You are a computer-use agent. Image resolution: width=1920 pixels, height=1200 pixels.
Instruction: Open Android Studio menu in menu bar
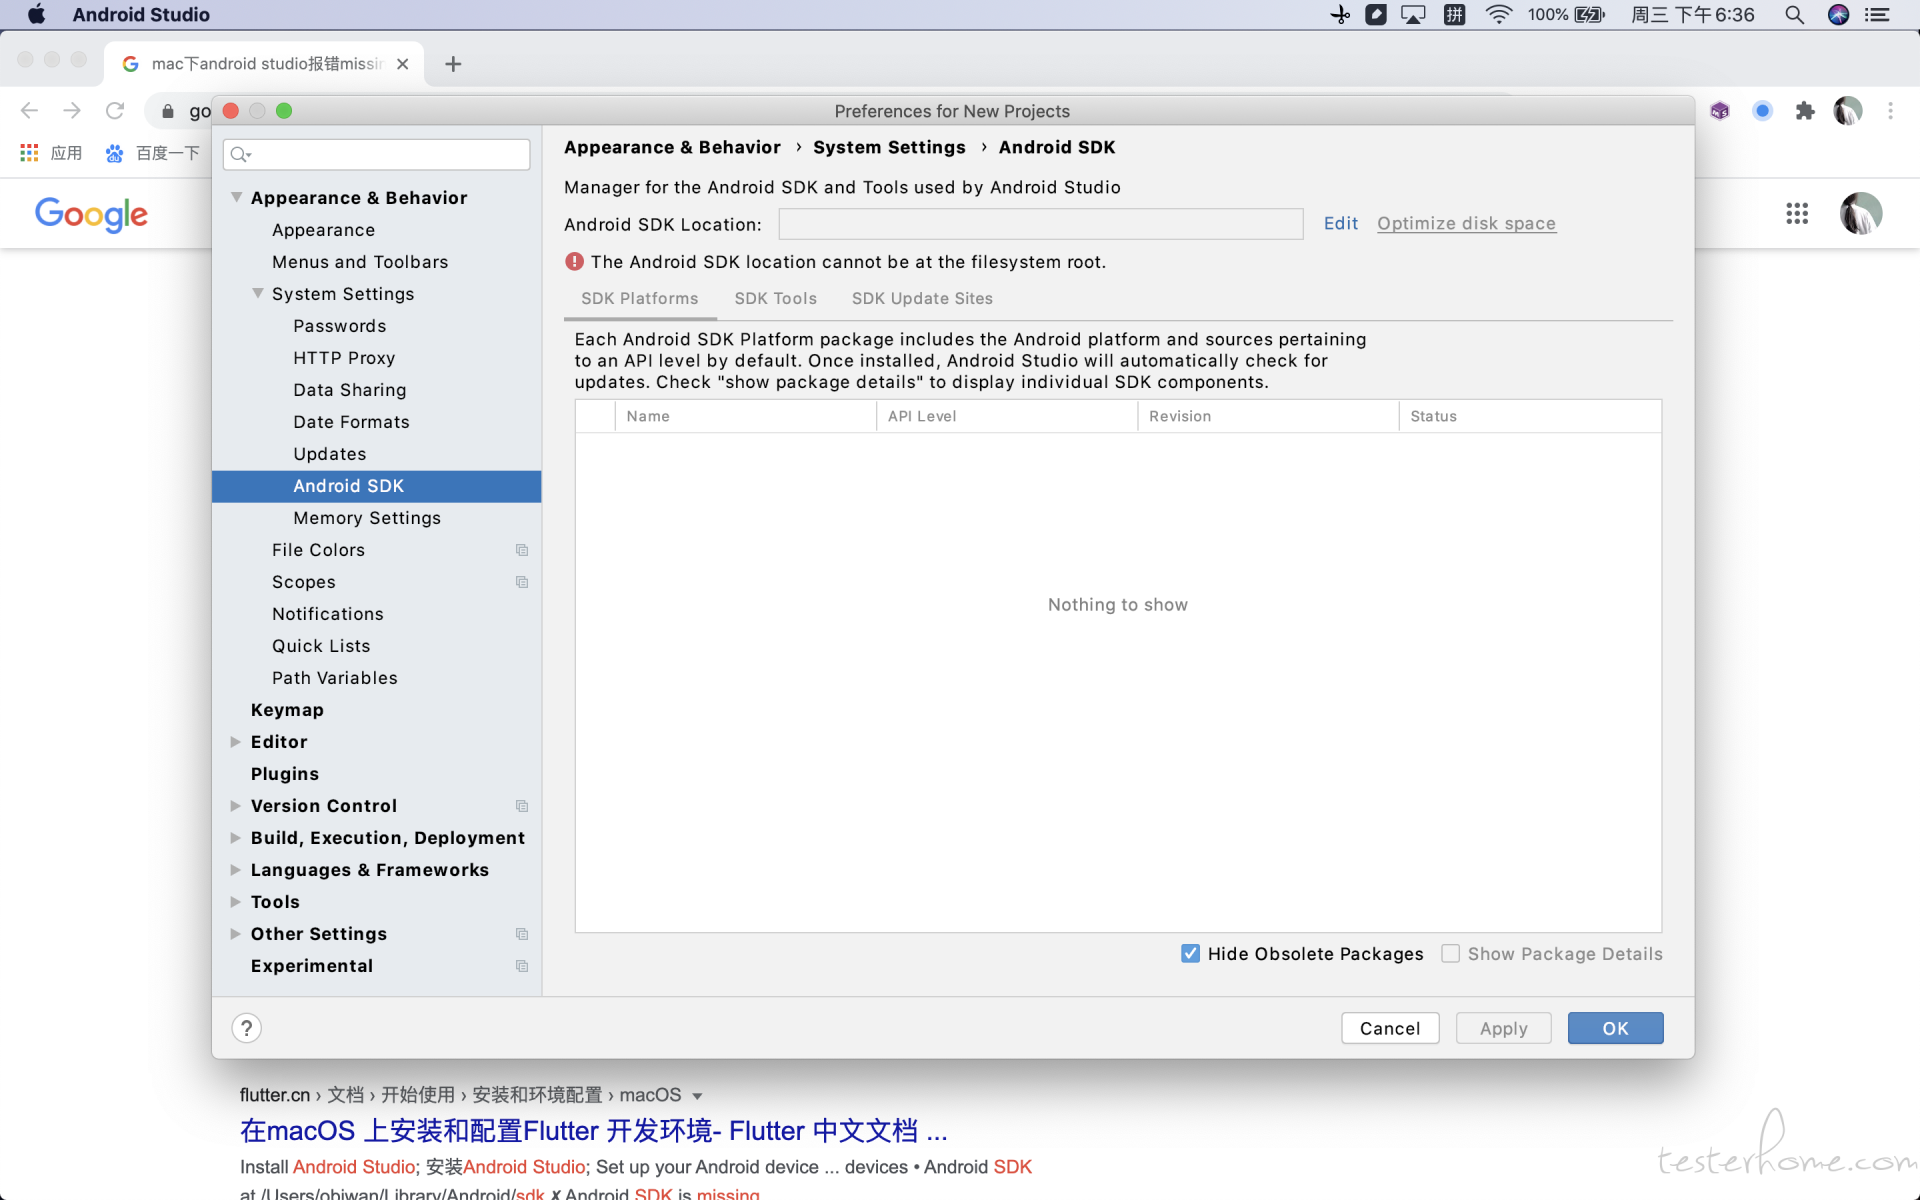141,14
